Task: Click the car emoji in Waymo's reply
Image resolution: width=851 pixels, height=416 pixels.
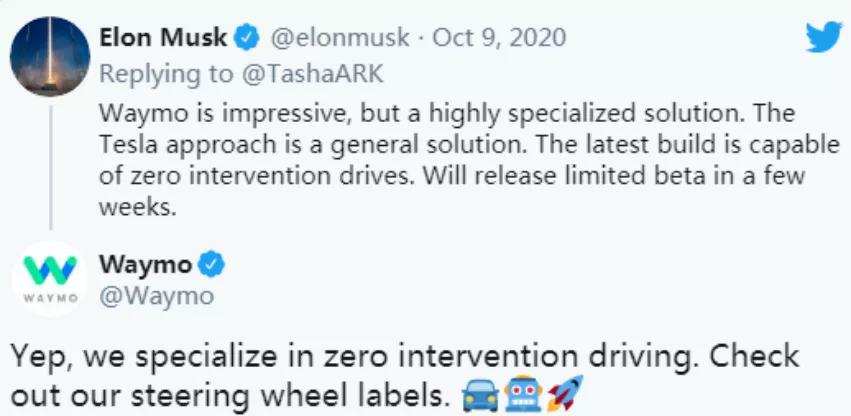Action: 480,391
